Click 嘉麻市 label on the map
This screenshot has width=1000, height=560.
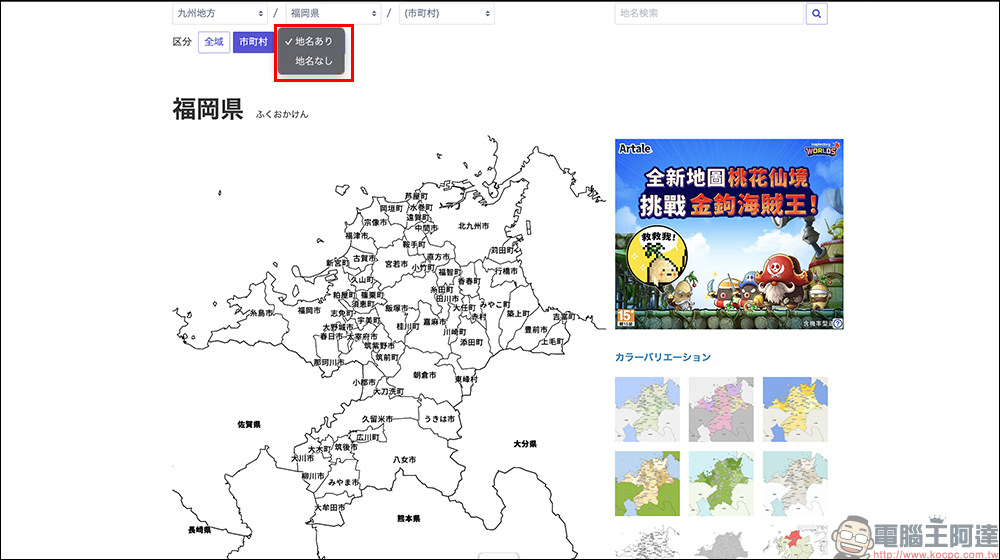[435, 322]
